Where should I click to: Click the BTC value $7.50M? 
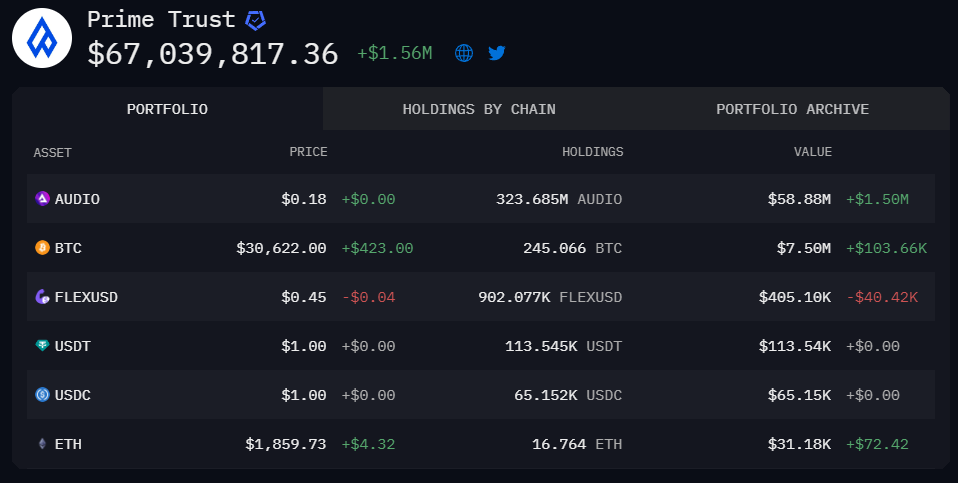pos(803,248)
